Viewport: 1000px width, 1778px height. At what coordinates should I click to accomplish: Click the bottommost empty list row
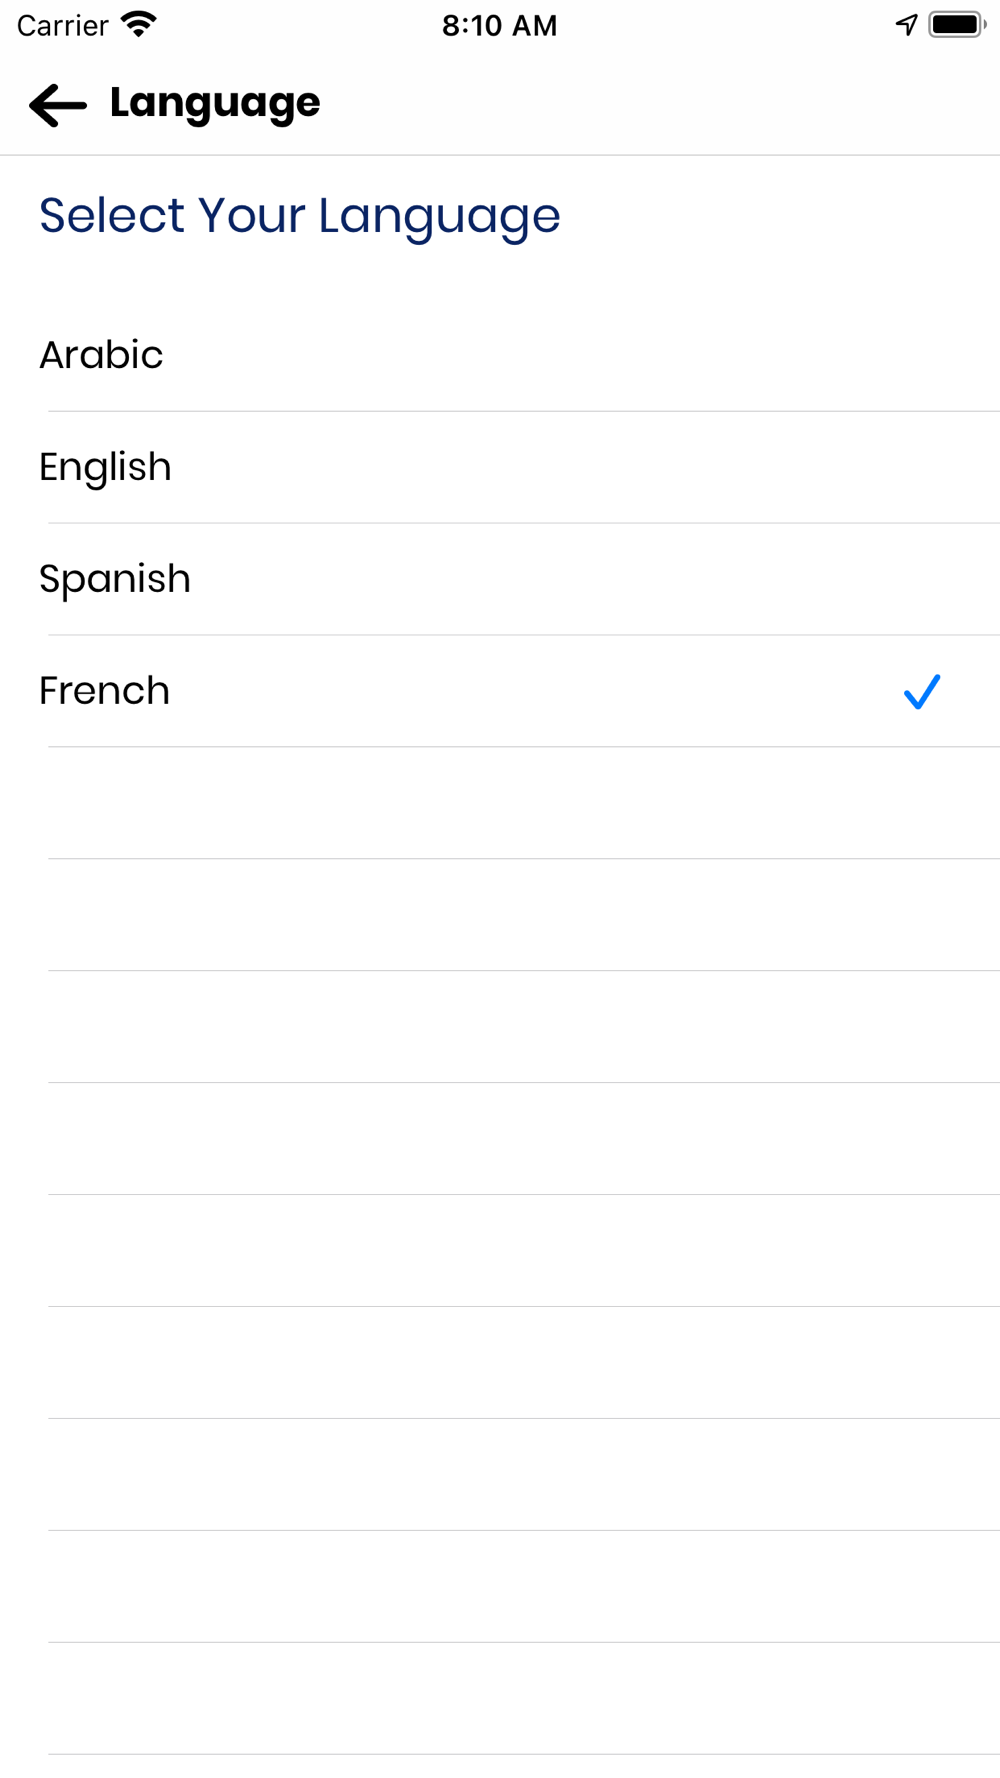pyautogui.click(x=500, y=1699)
